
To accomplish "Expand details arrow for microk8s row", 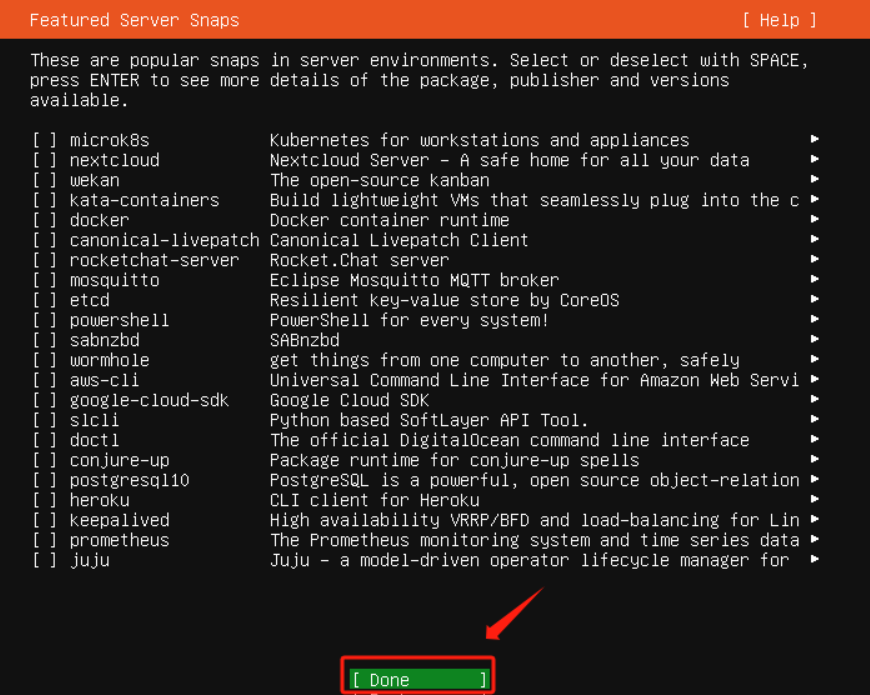I will (815, 139).
